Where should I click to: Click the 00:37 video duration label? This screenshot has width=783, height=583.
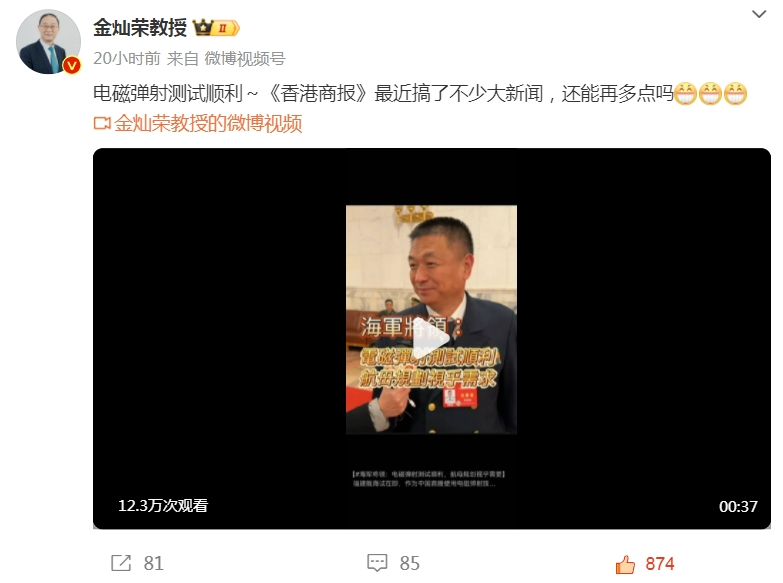tap(738, 507)
